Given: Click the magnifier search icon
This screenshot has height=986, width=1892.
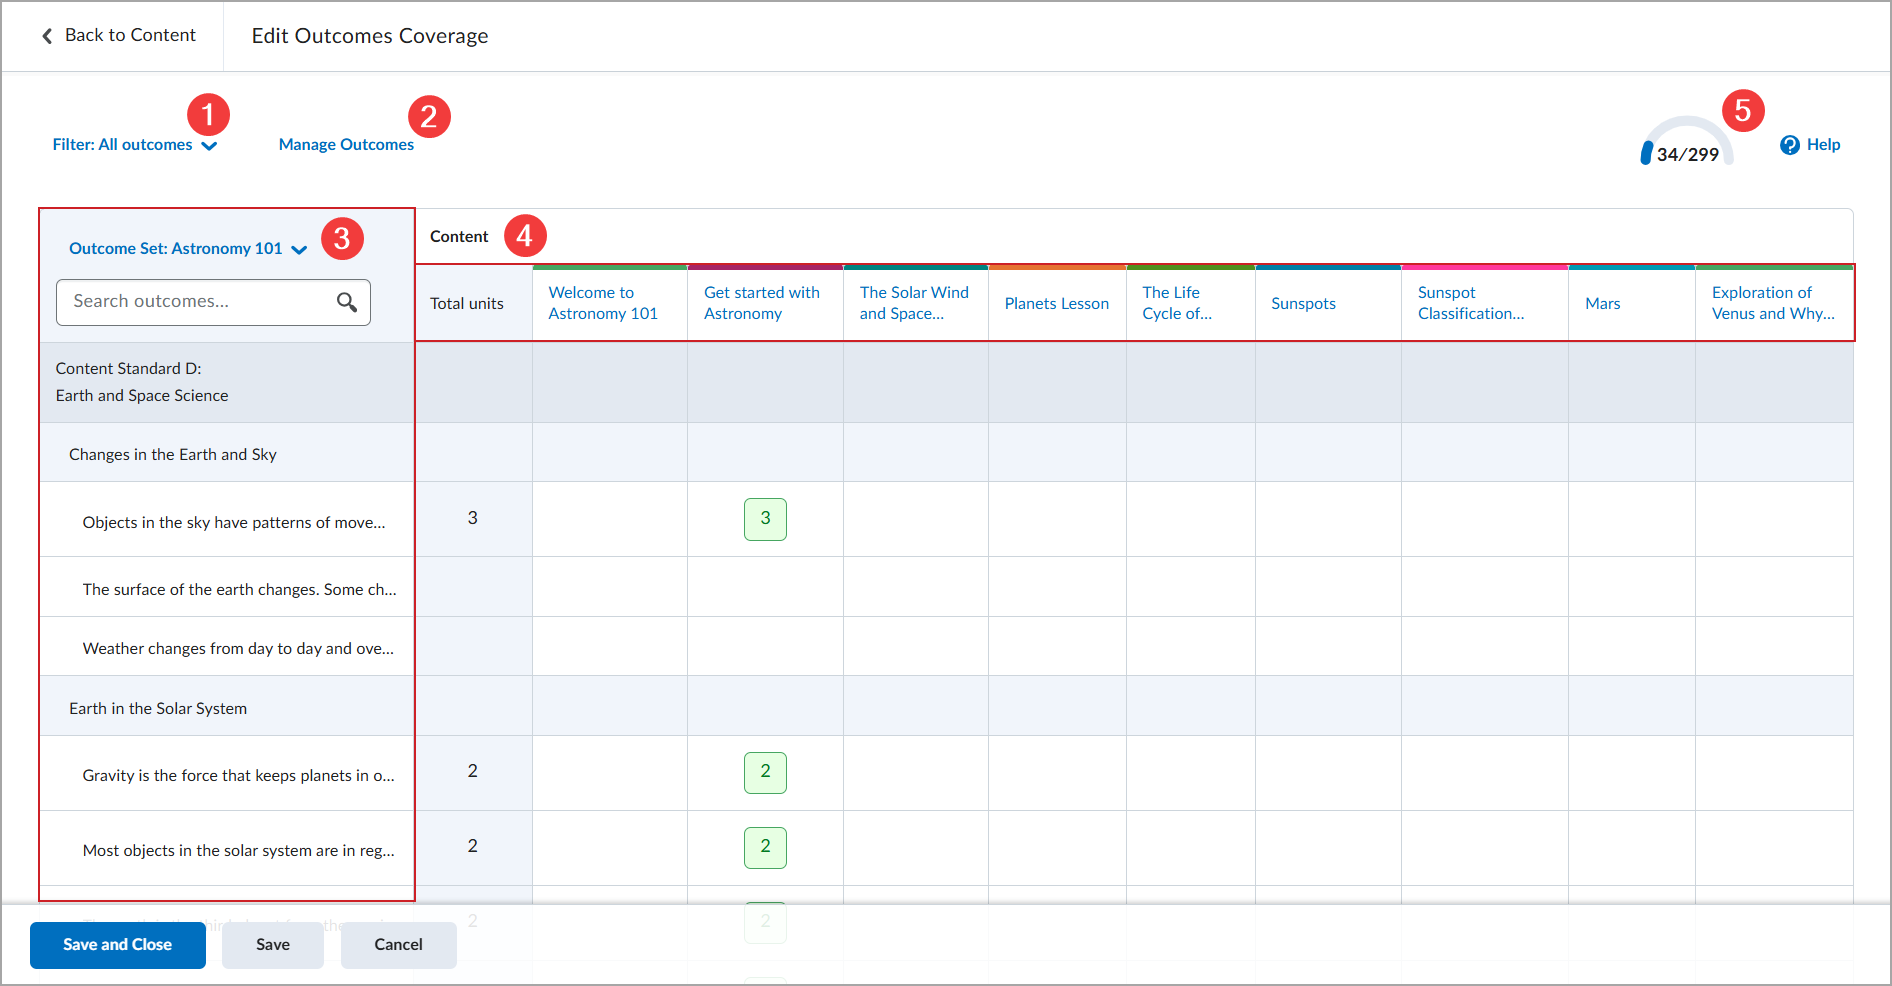Looking at the screenshot, I should [x=347, y=302].
